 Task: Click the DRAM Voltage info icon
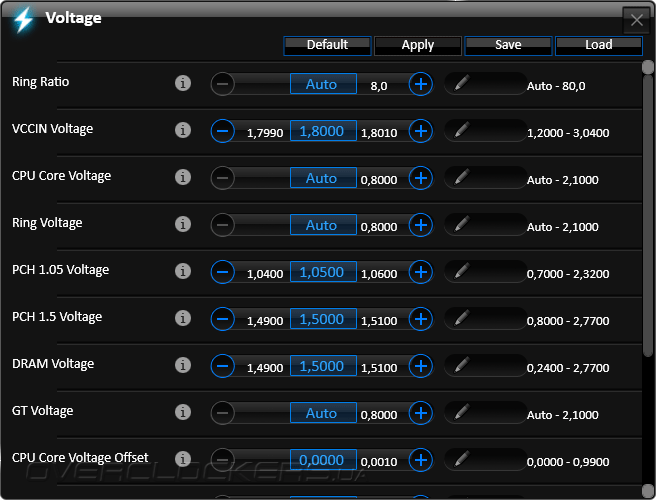click(x=183, y=365)
